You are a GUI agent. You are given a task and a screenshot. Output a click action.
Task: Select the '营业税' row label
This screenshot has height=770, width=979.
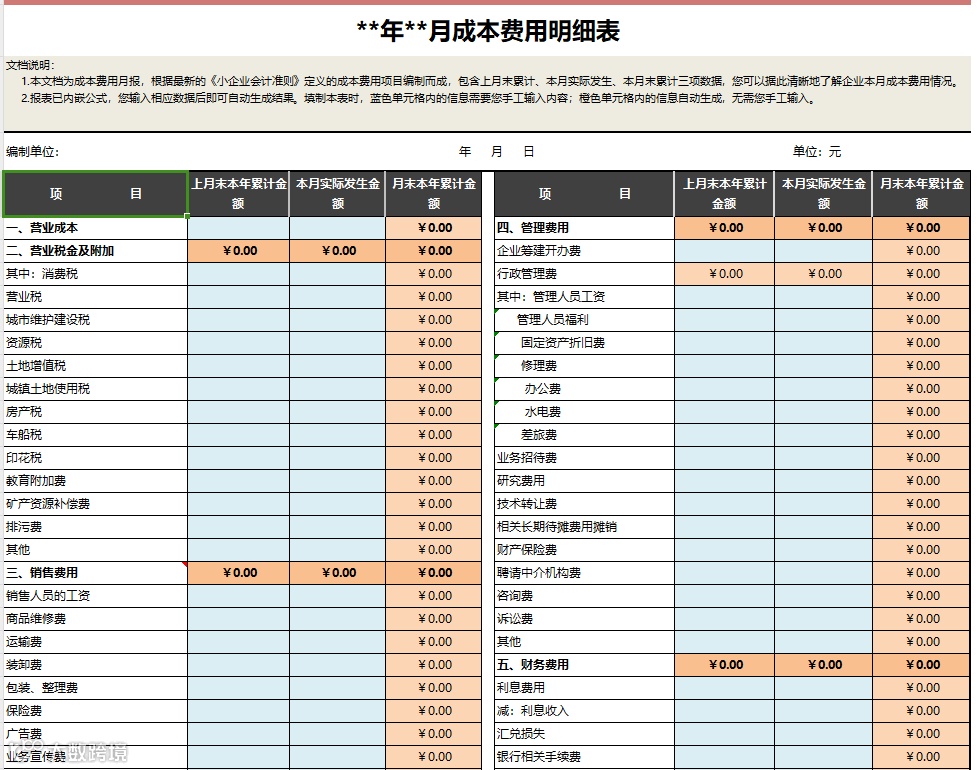[x=95, y=297]
